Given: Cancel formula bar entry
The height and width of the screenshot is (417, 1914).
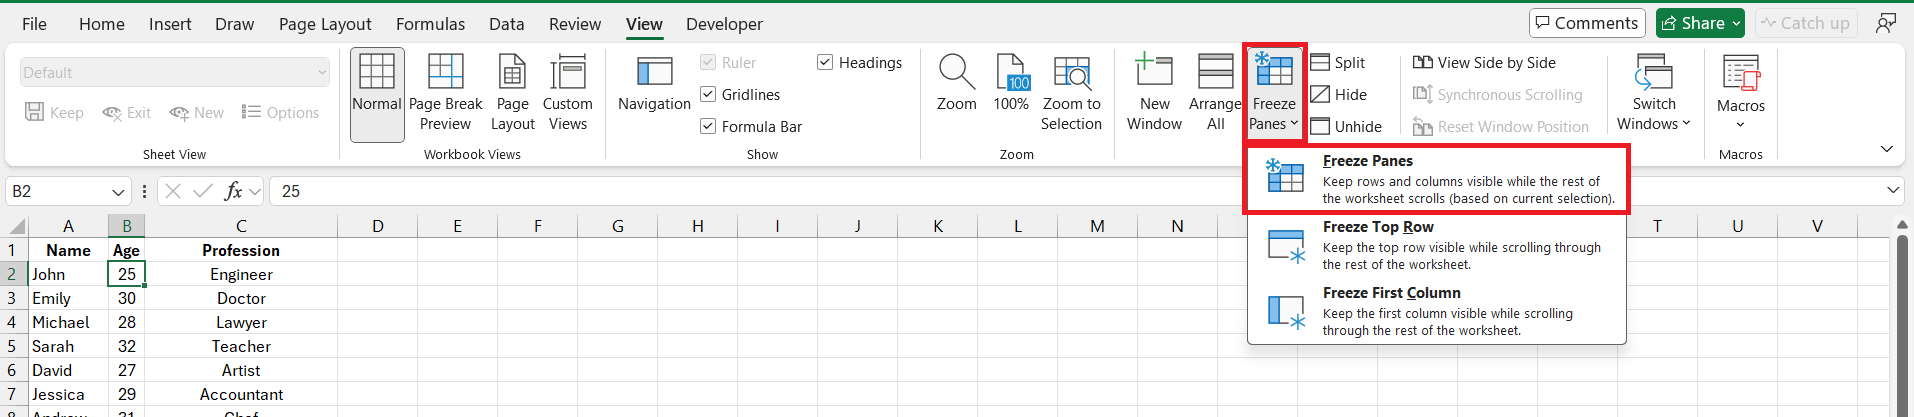Looking at the screenshot, I should (173, 191).
